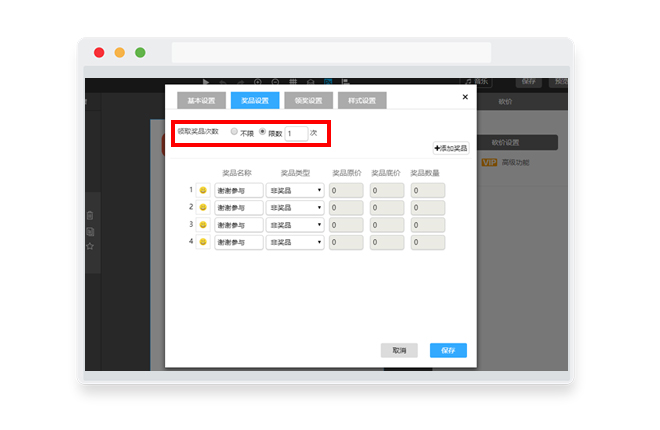Click the 领取奖品次数 label

(x=198, y=131)
